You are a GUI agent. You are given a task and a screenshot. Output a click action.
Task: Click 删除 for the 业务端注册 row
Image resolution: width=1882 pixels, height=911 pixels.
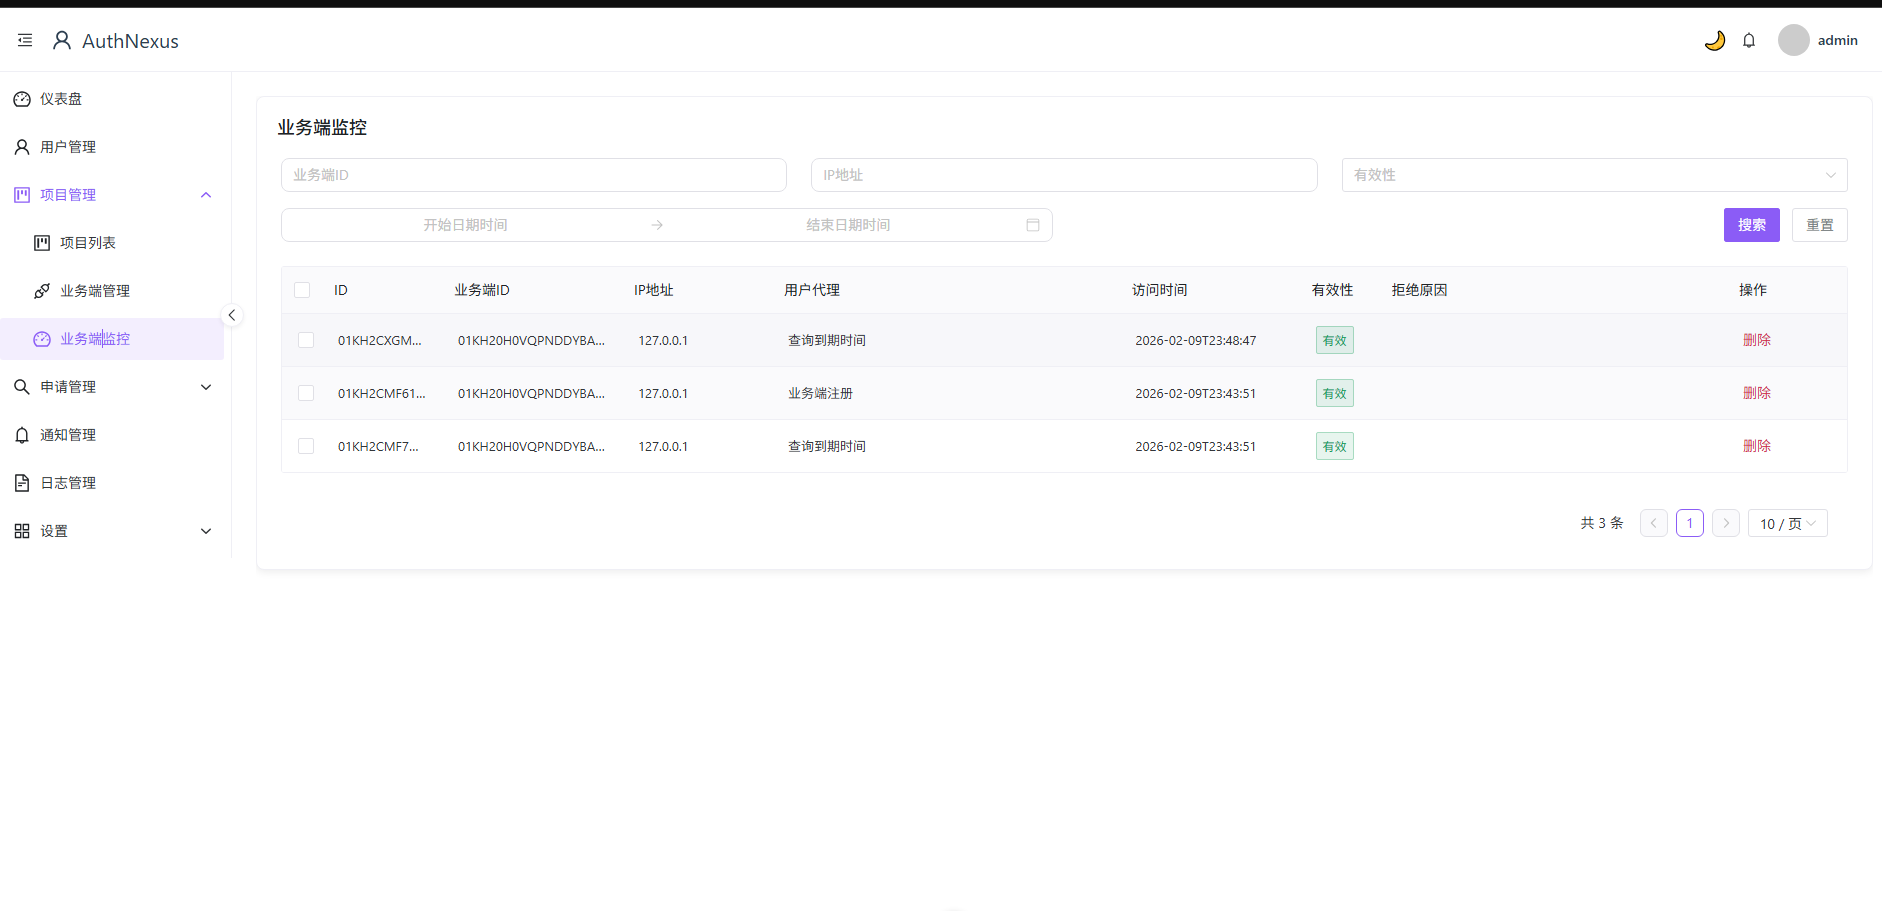pos(1756,393)
